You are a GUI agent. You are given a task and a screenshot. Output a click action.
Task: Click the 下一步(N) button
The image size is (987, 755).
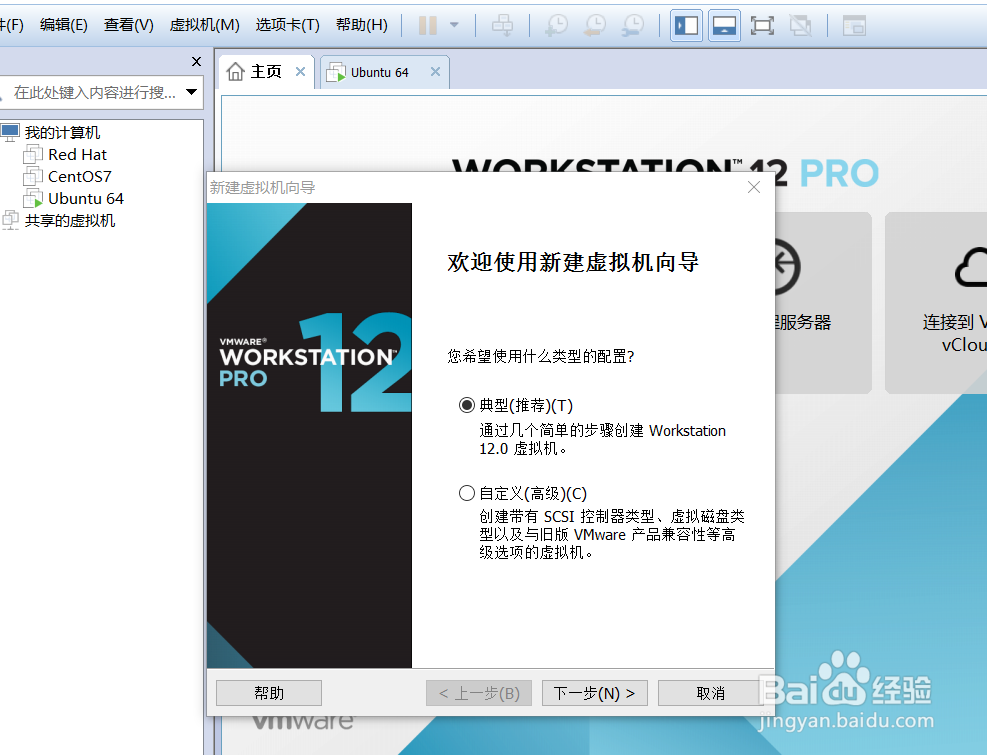tap(594, 692)
